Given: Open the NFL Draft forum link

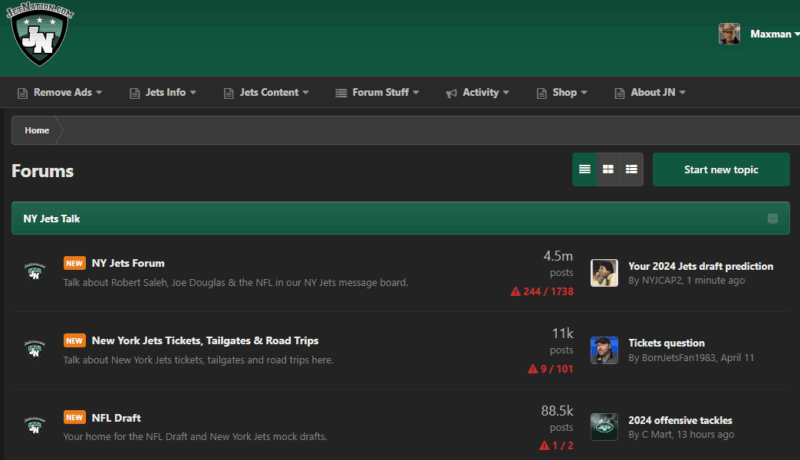Looking at the screenshot, I should click(x=116, y=418).
